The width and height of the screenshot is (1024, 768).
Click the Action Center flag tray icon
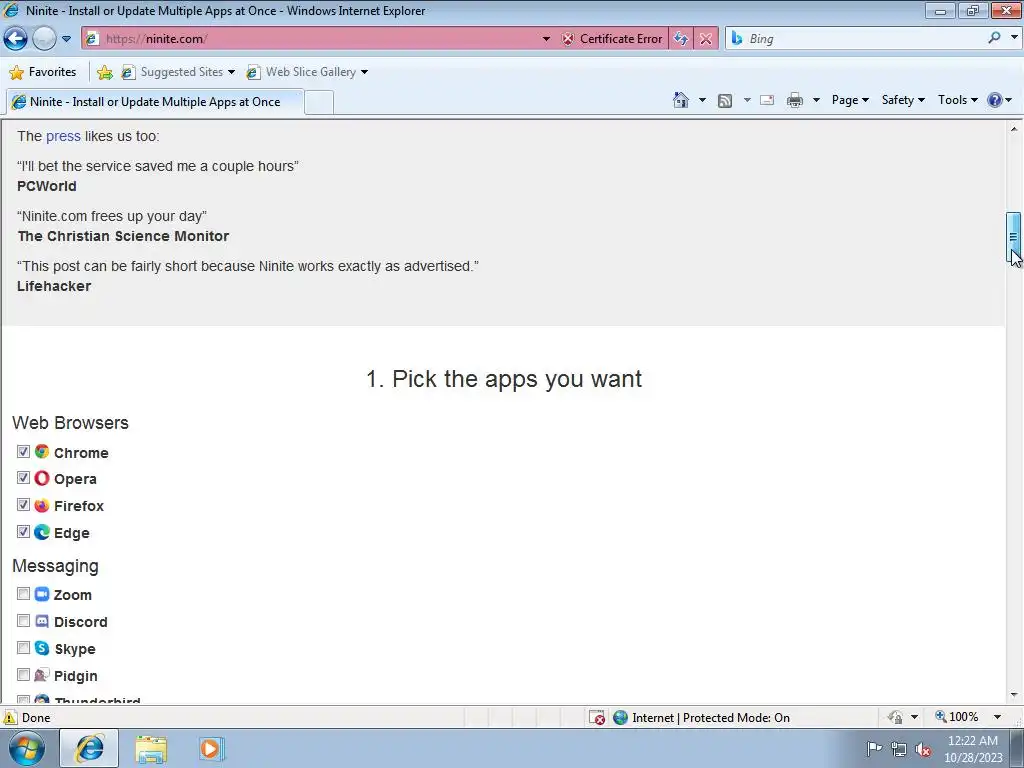tap(874, 748)
